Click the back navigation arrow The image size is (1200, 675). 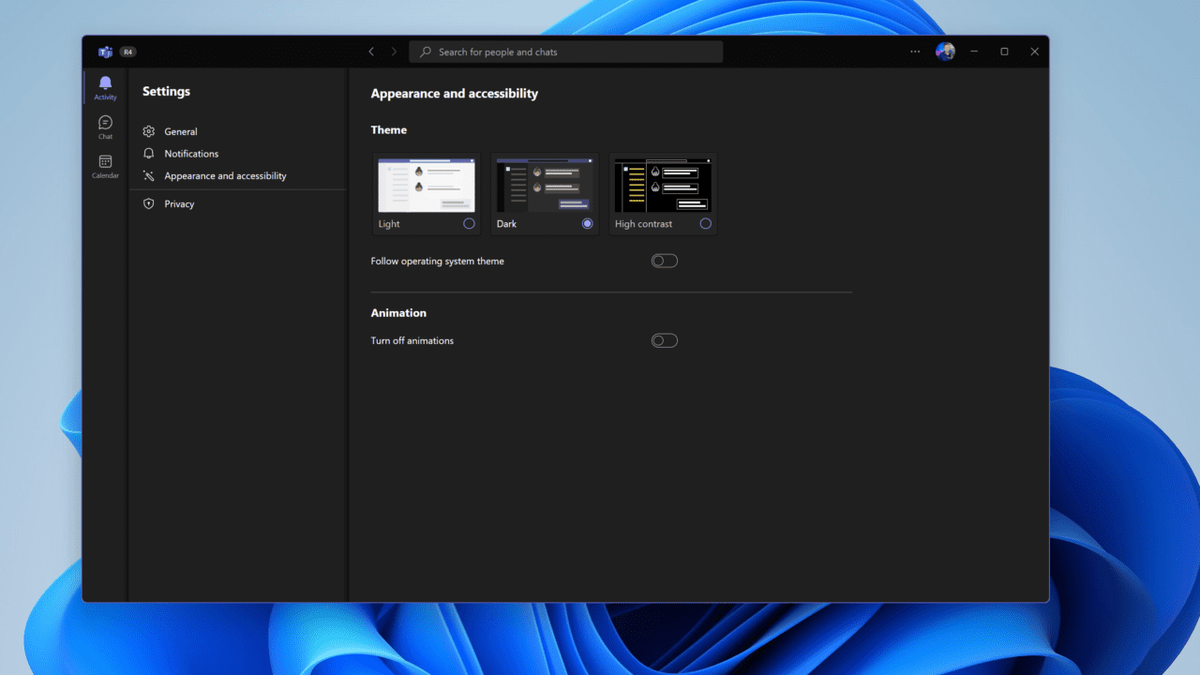point(371,51)
